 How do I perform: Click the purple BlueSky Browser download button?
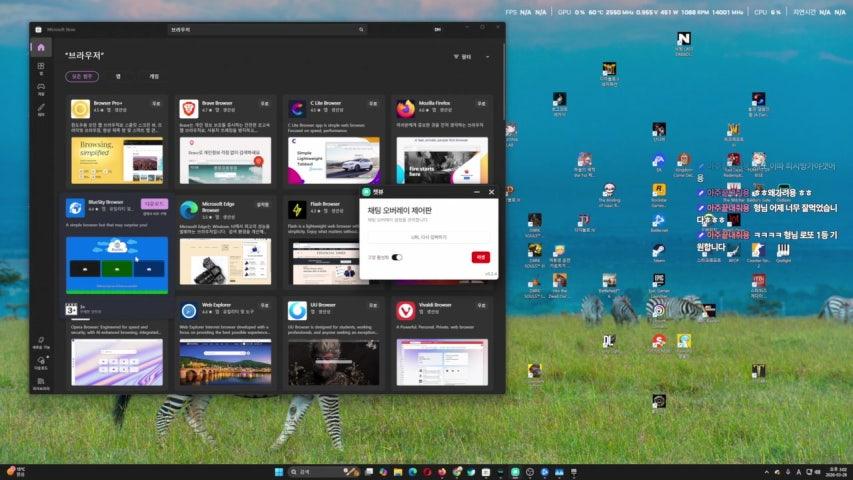pyautogui.click(x=154, y=203)
